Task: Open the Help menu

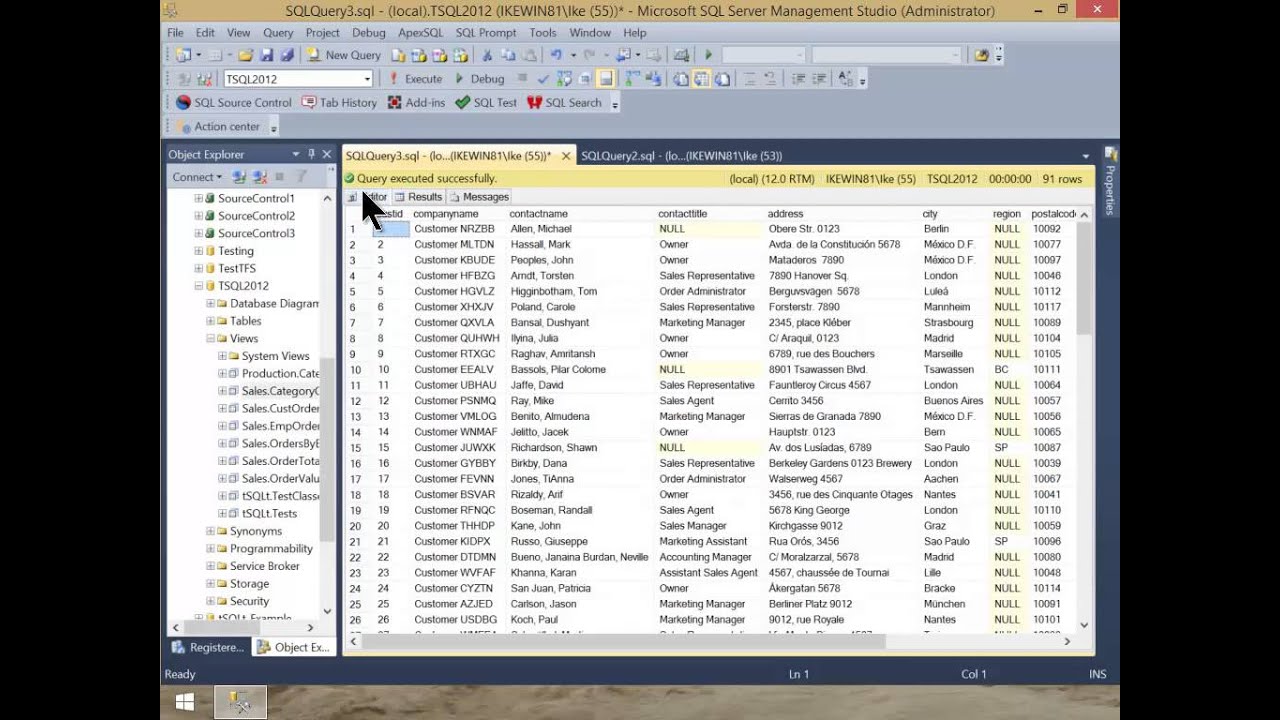Action: tap(635, 33)
